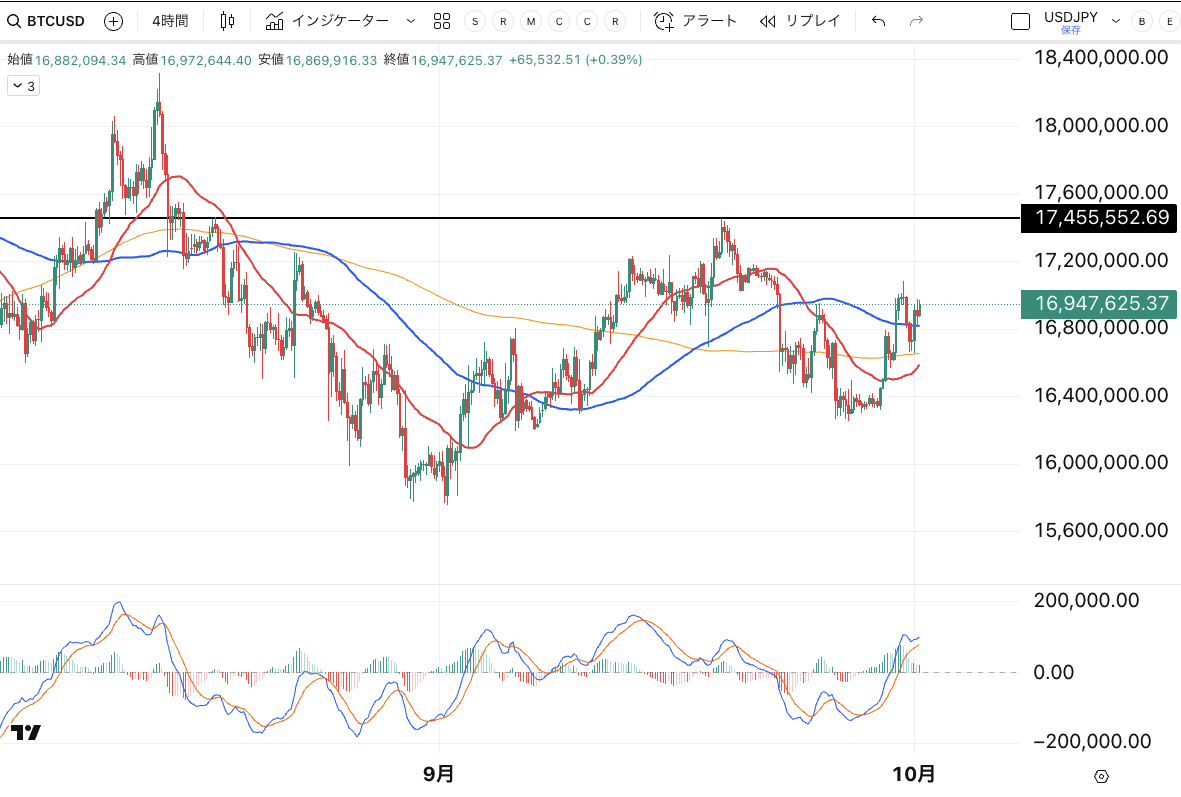
Task: Start bar replay with リプレイ
Action: [799, 20]
